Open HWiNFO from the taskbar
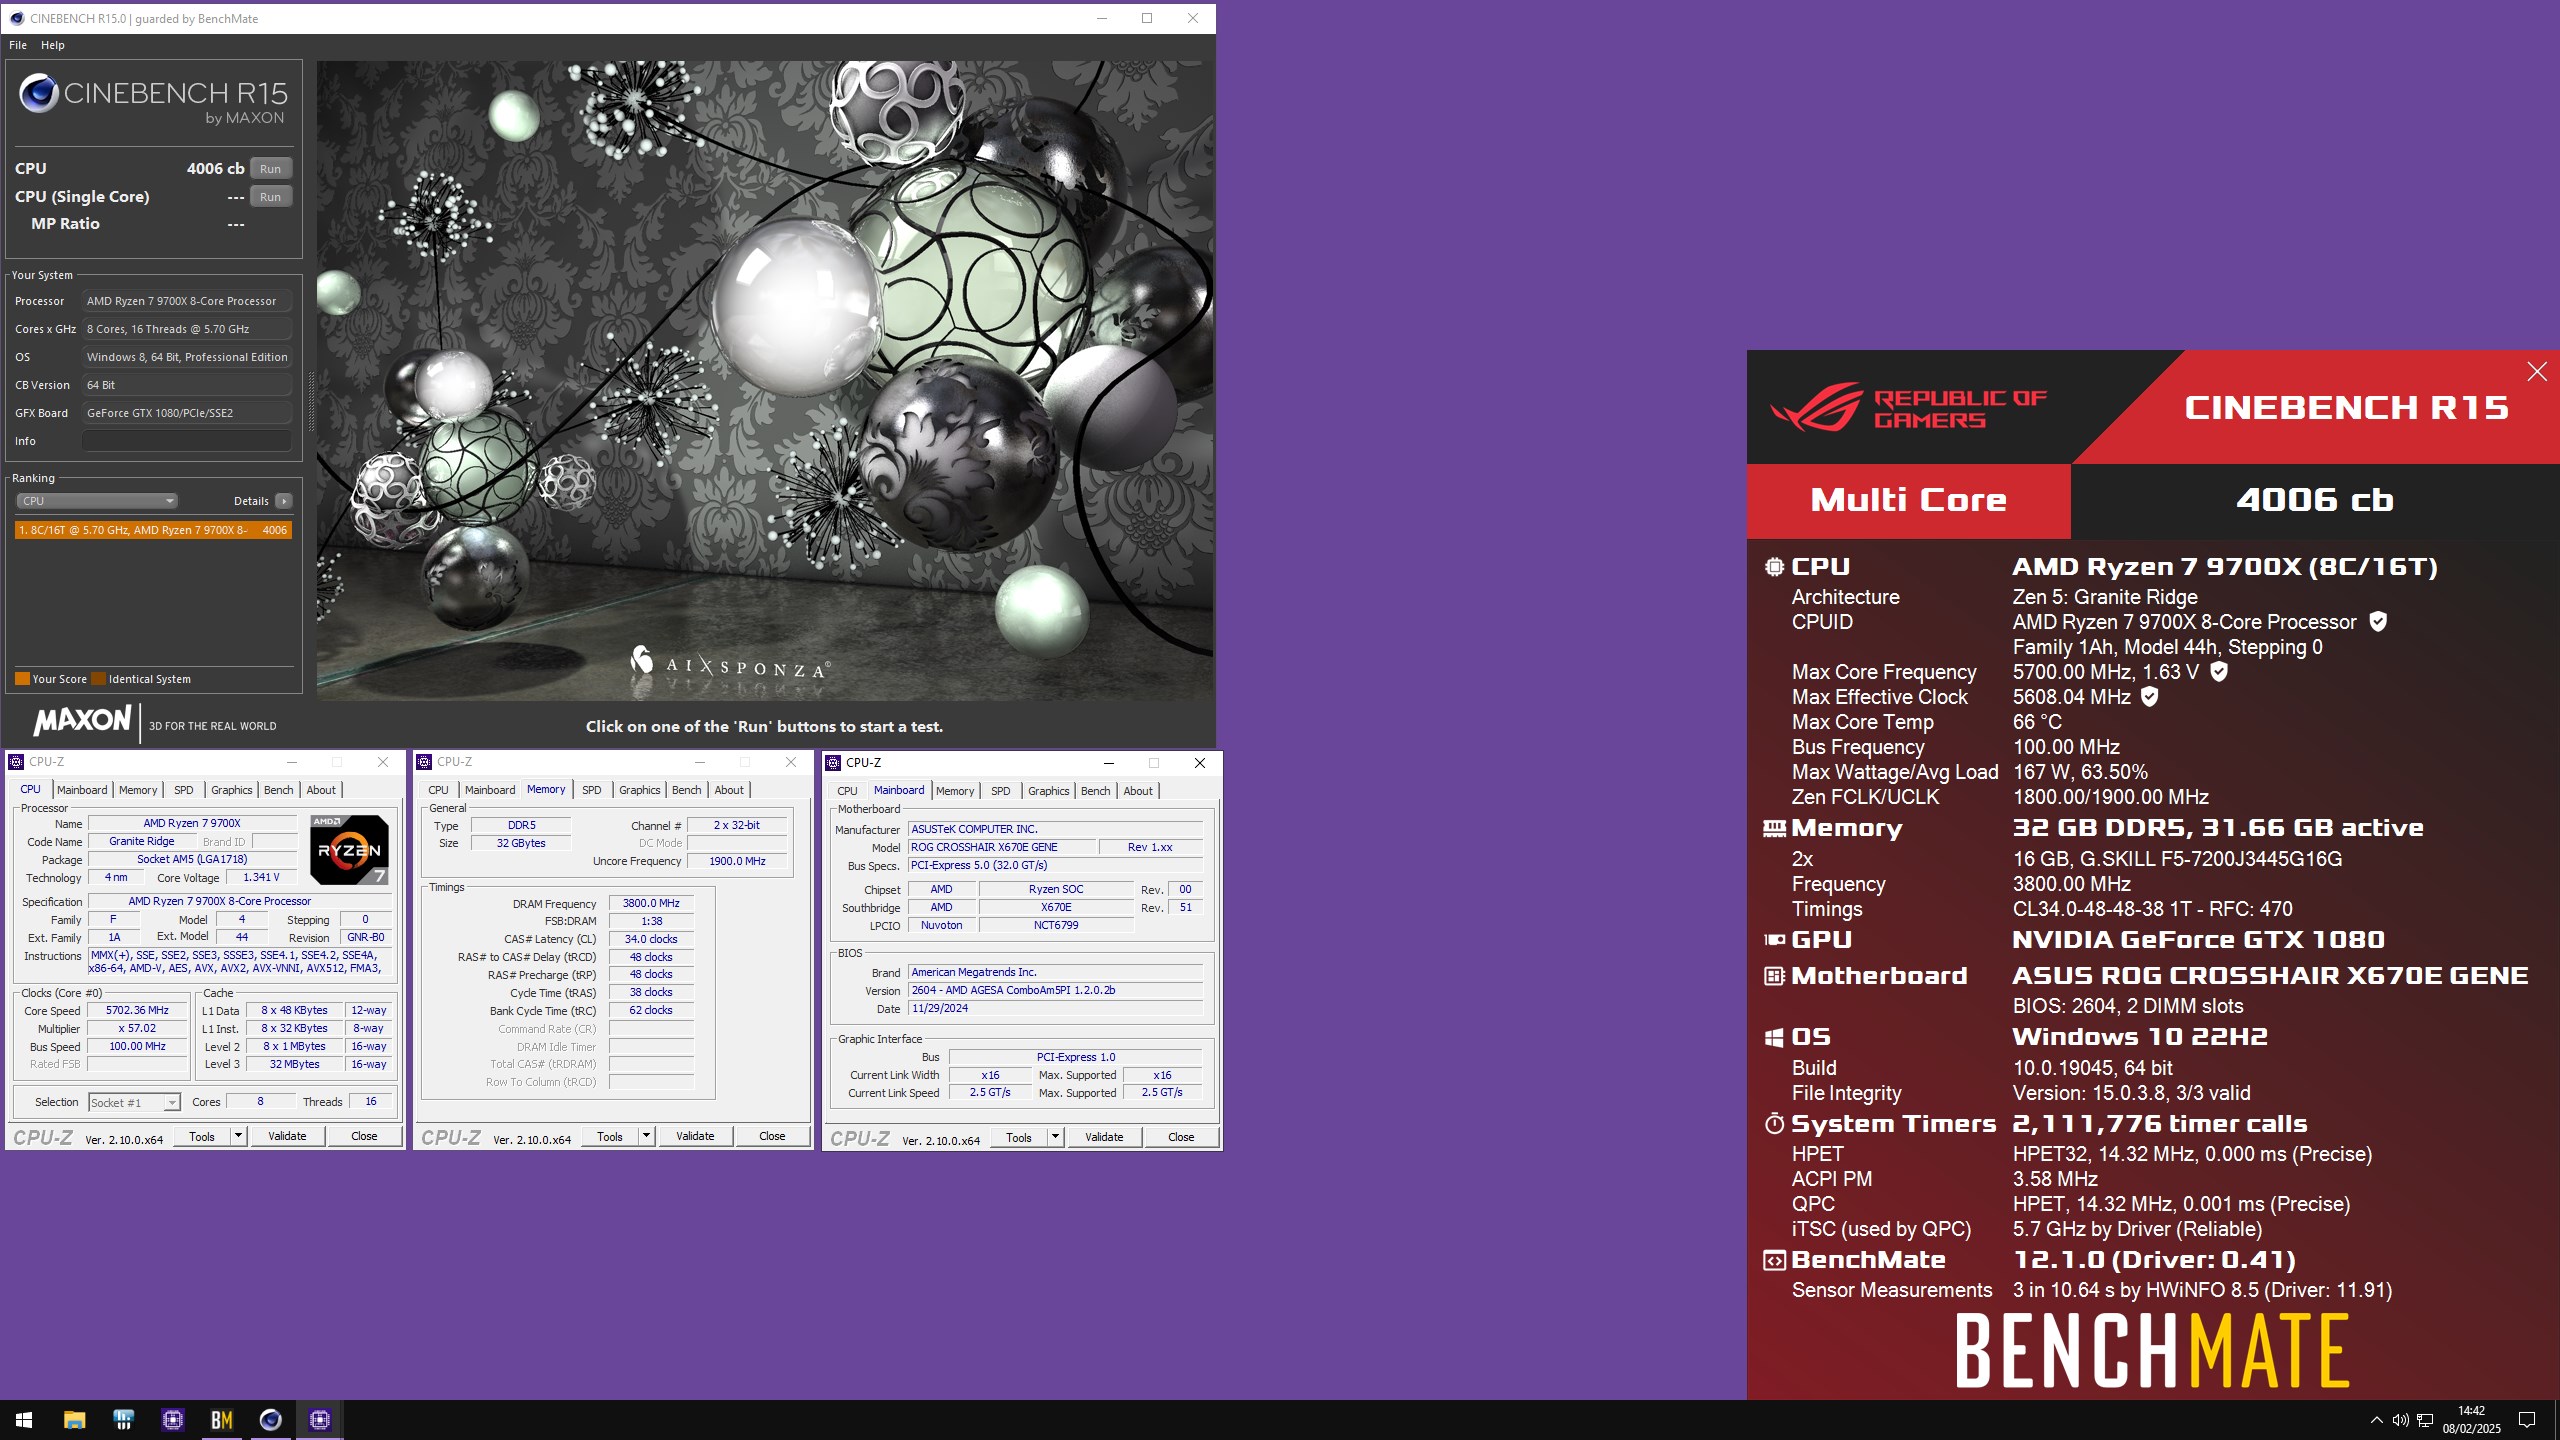 tap(124, 1420)
